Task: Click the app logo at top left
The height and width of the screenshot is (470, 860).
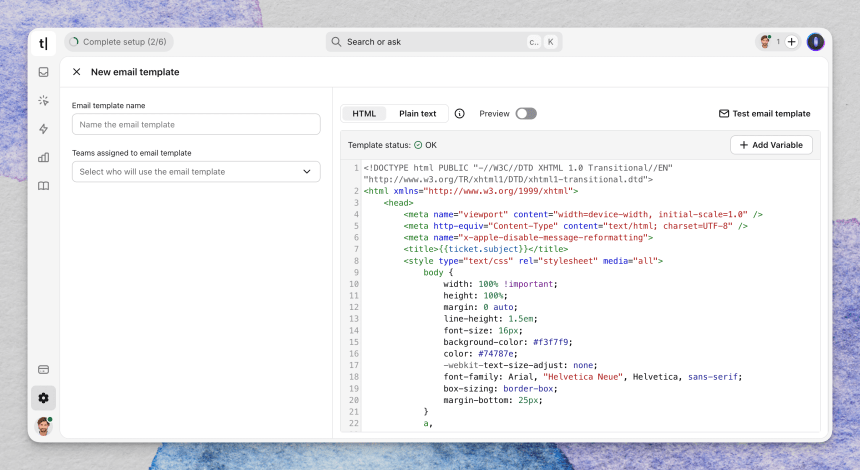Action: click(x=43, y=43)
